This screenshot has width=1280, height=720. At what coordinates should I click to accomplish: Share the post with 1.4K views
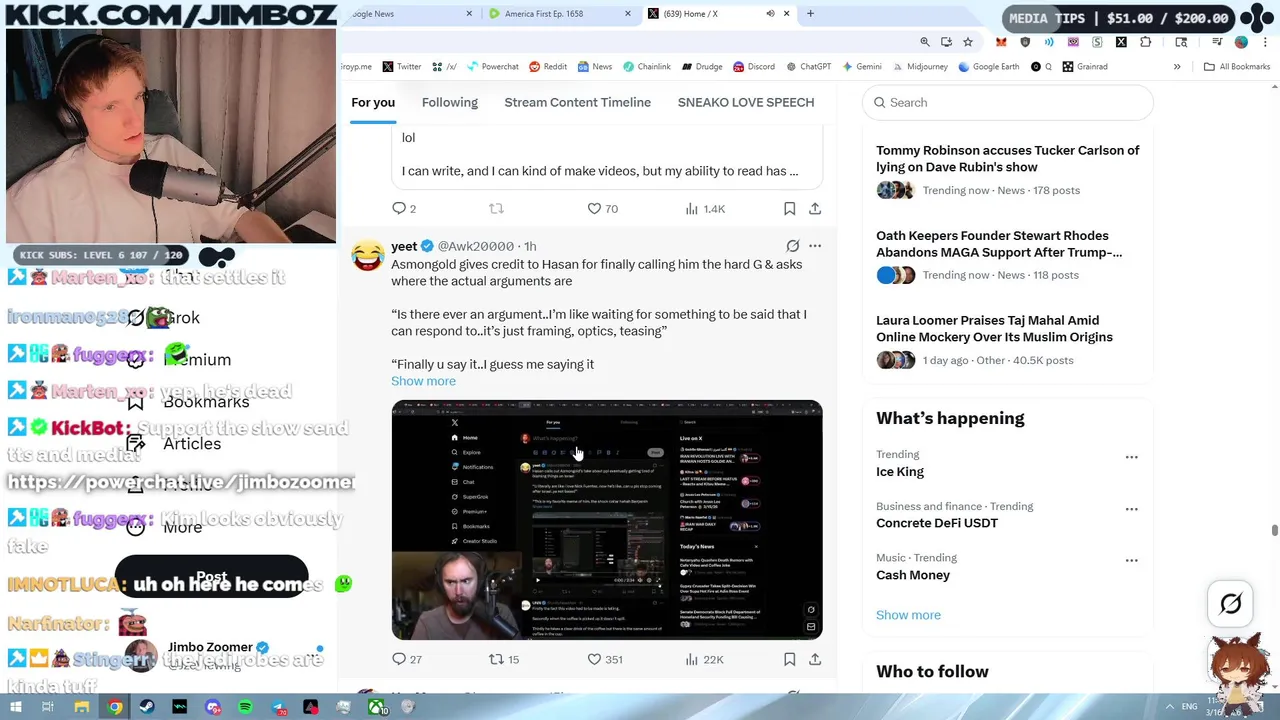click(815, 208)
